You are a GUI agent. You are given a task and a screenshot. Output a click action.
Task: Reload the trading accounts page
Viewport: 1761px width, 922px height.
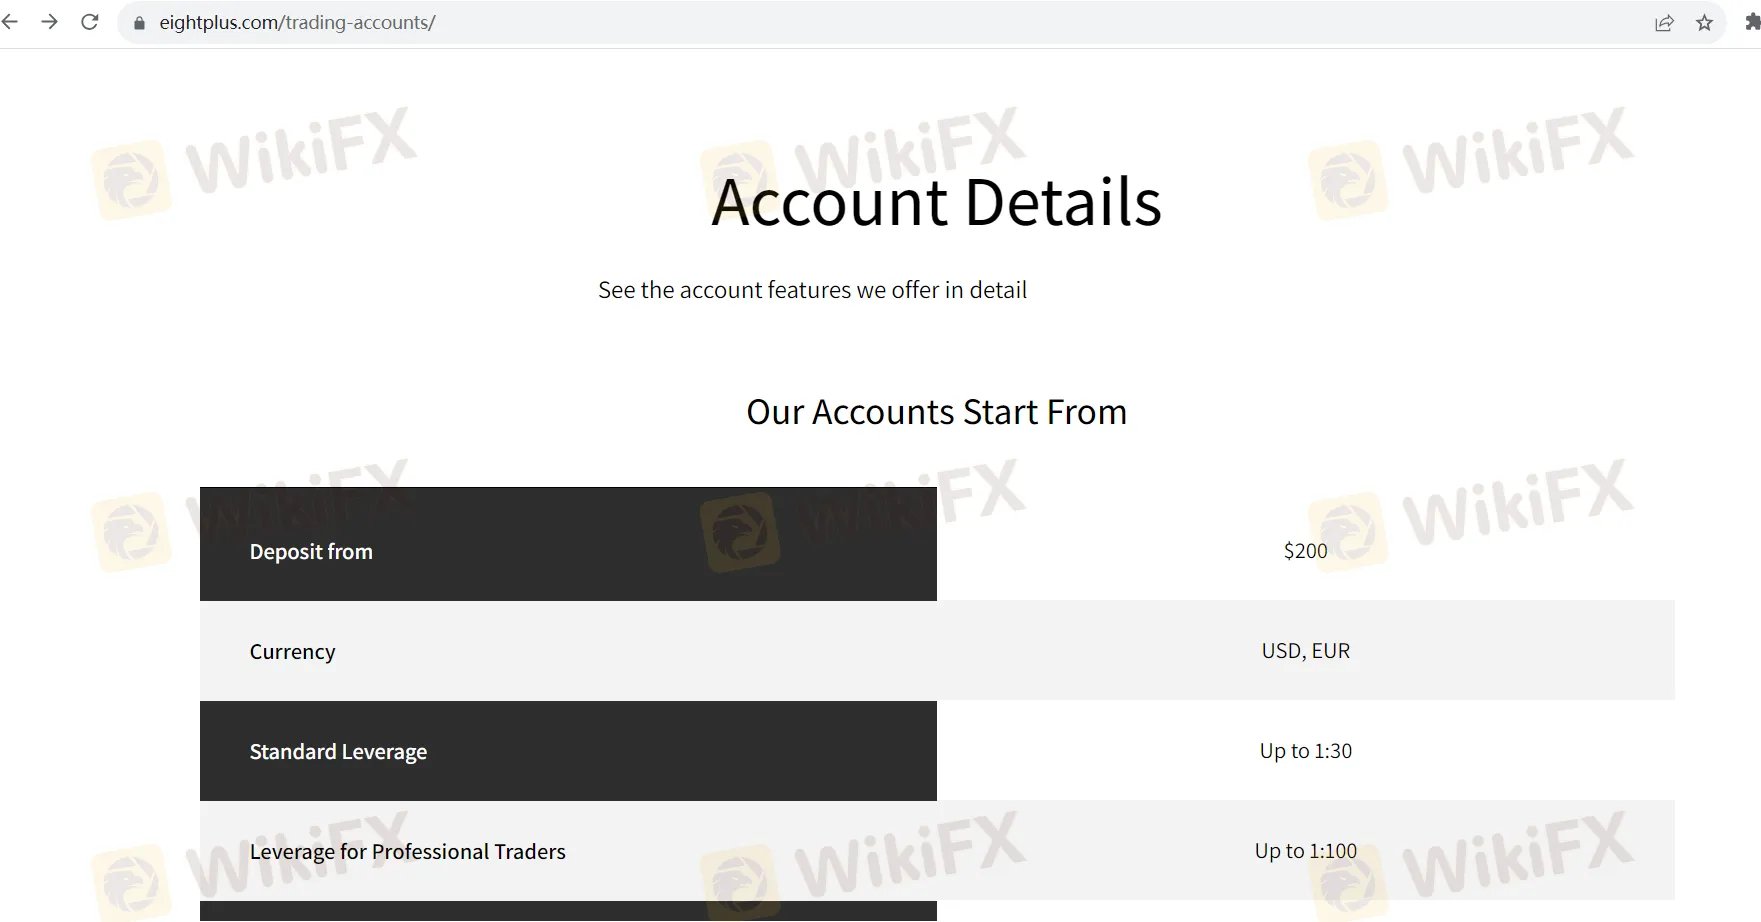click(x=89, y=21)
